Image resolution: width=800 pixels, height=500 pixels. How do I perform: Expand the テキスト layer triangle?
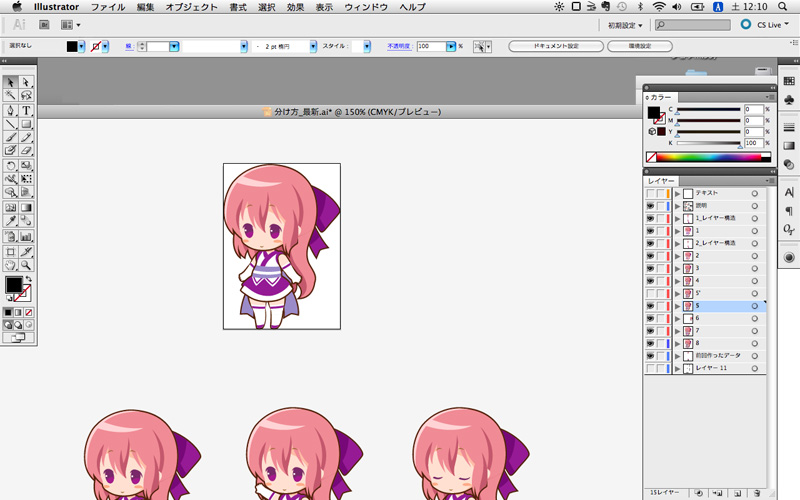[678, 193]
